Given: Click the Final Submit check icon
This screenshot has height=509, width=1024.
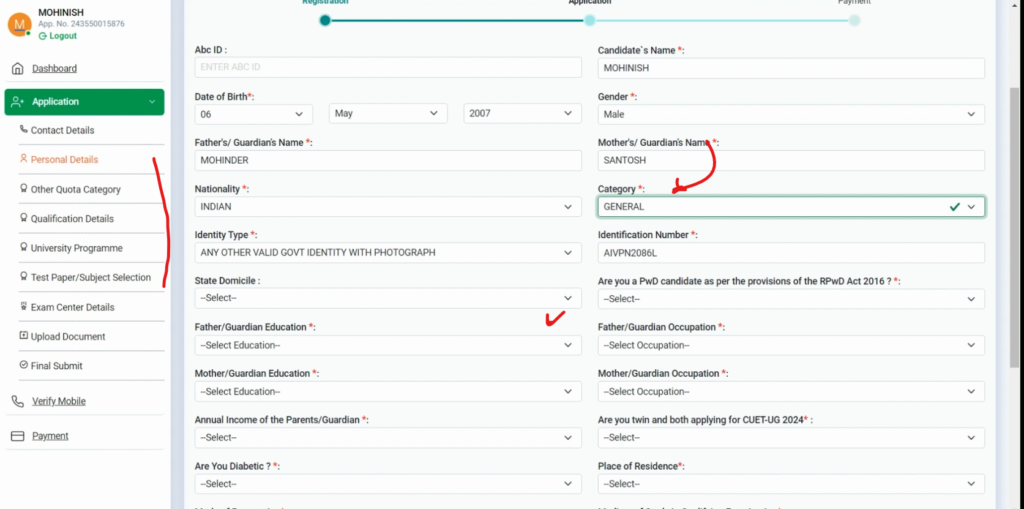Looking at the screenshot, I should (x=24, y=366).
